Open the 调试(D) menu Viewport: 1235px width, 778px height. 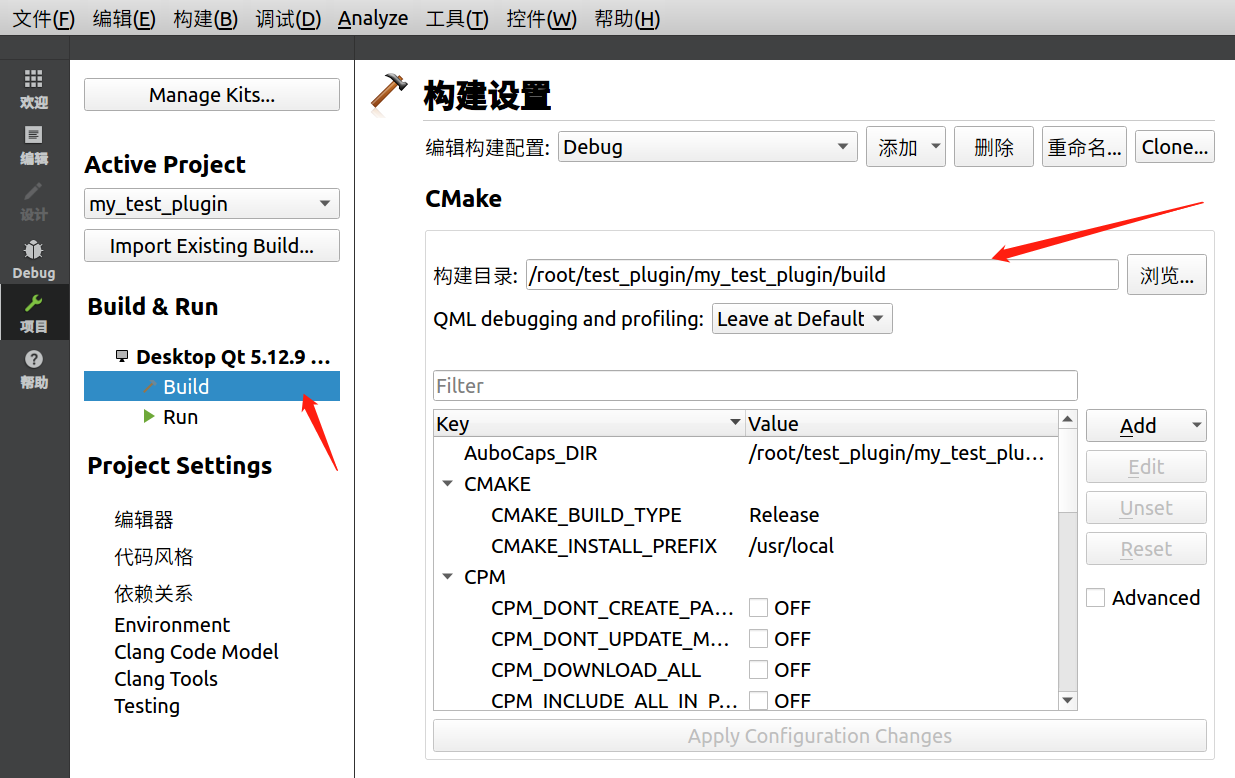(288, 18)
